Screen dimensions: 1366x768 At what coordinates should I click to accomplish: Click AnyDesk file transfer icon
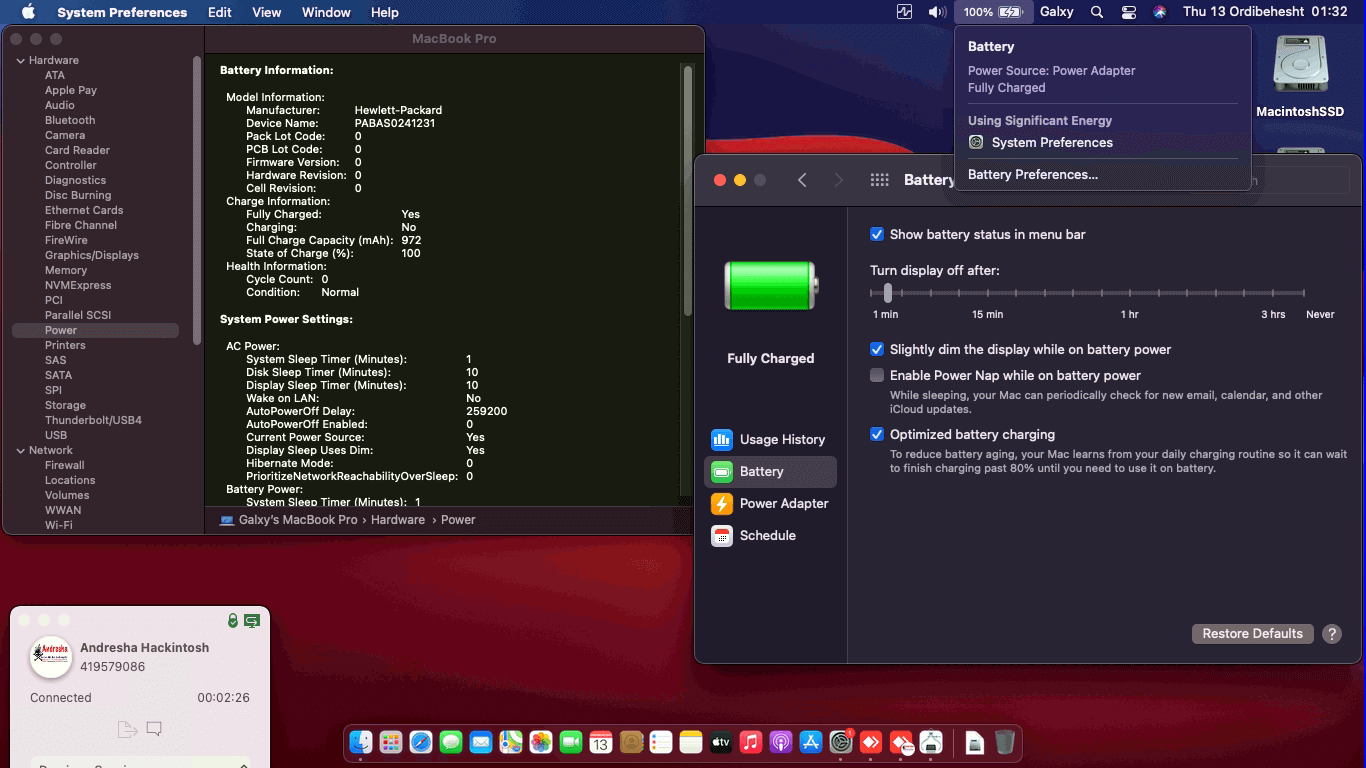click(x=127, y=729)
